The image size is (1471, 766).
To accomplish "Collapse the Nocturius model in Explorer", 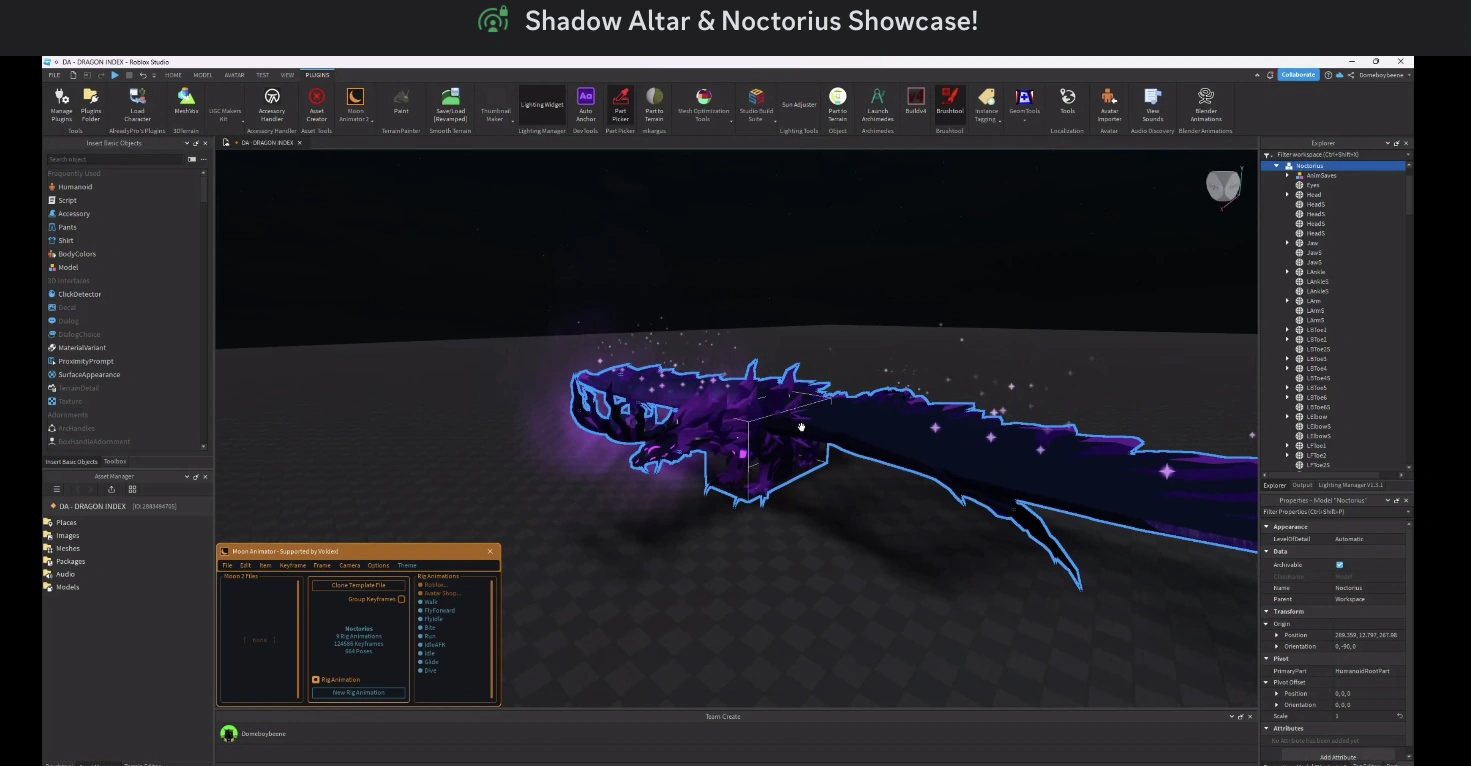I will [1276, 165].
